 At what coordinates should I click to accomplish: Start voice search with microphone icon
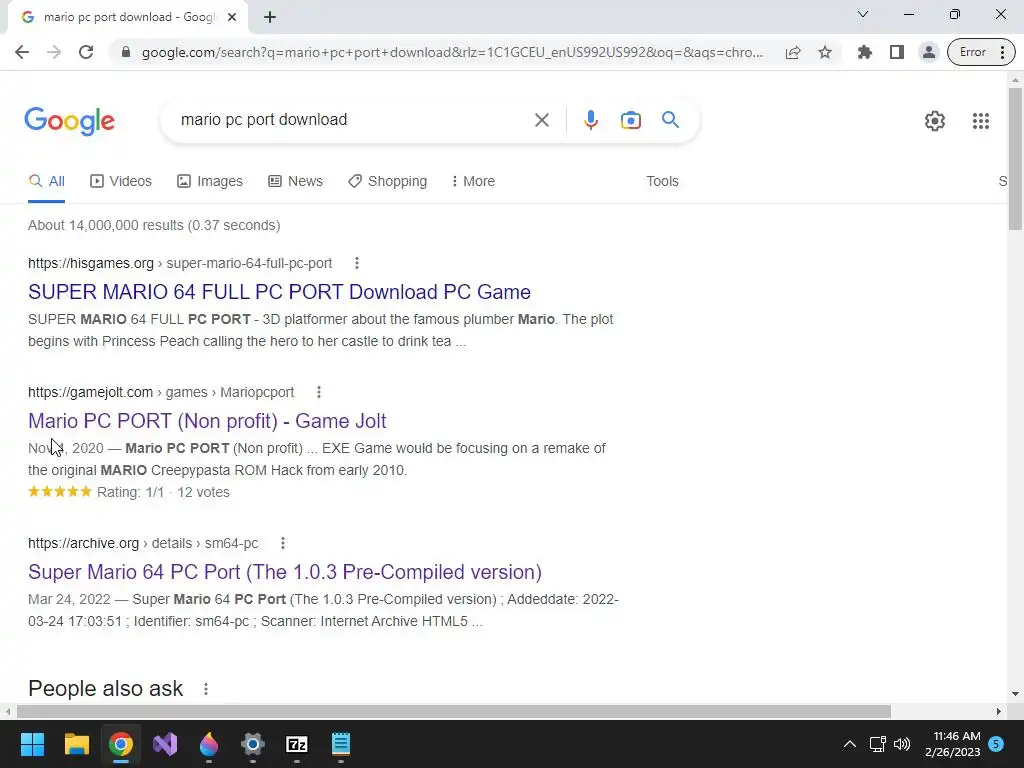590,120
